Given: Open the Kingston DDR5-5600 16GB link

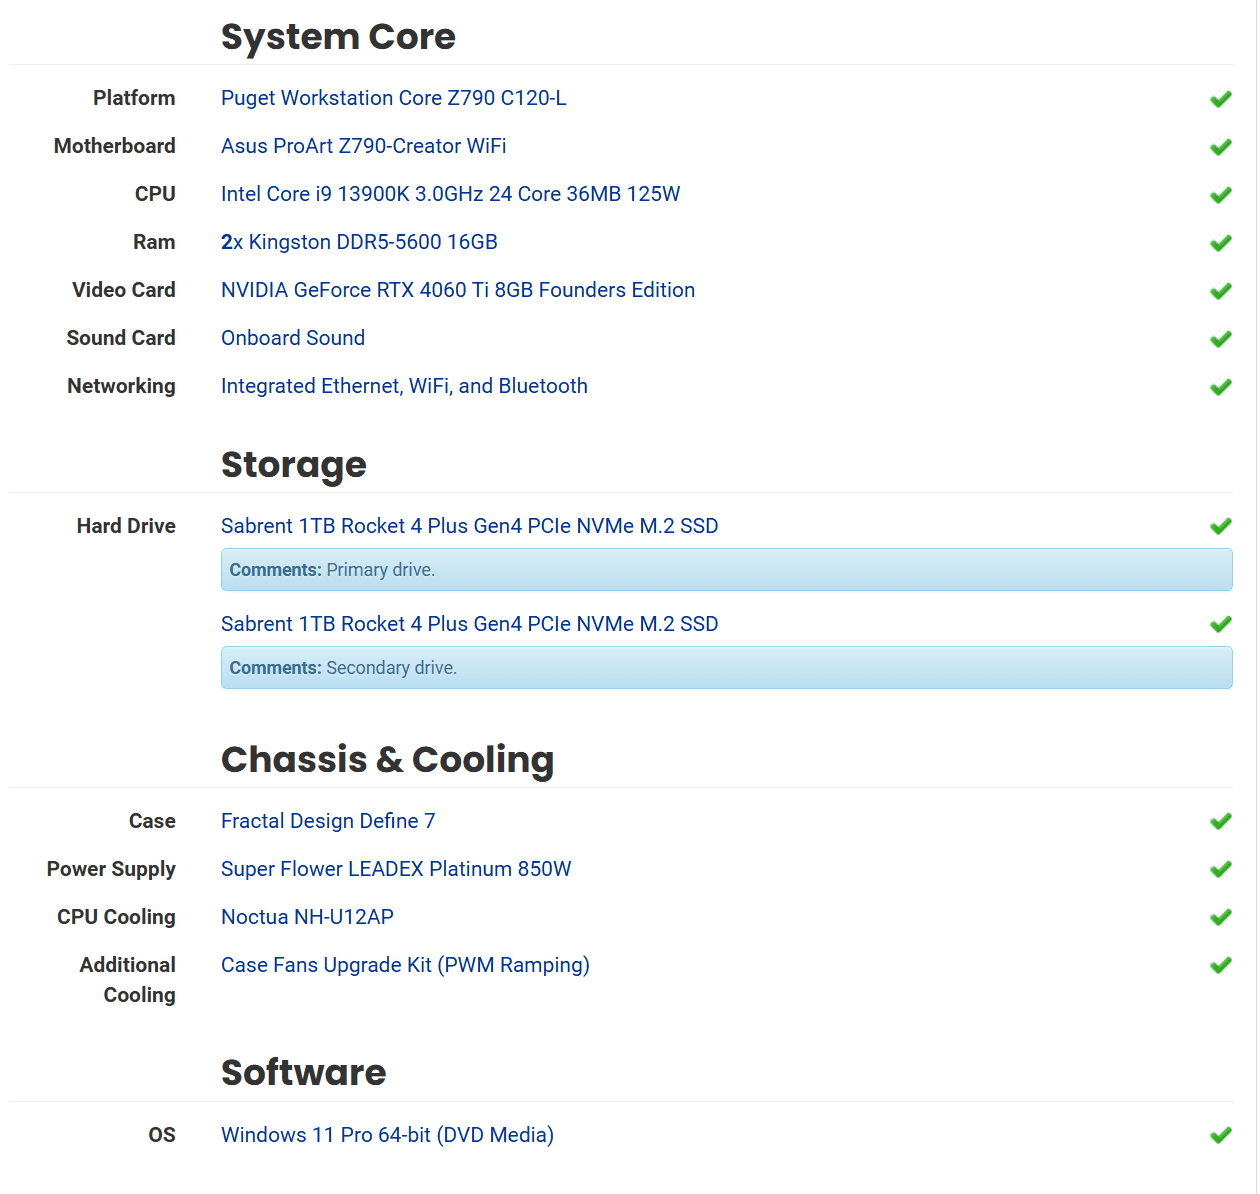Looking at the screenshot, I should 372,242.
